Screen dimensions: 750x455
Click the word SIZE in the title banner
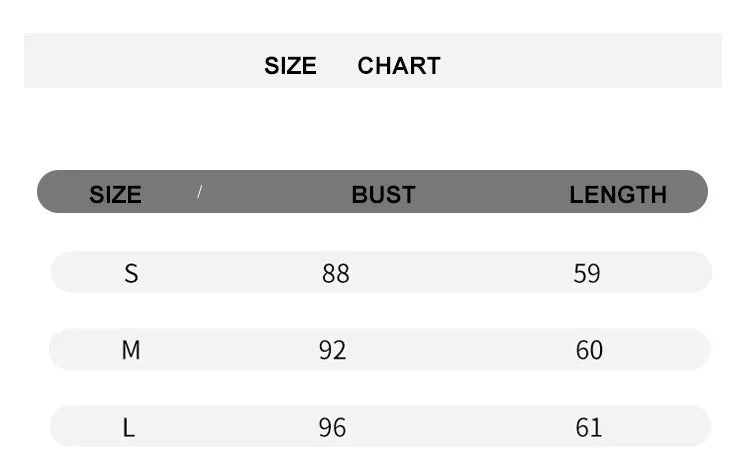pos(290,66)
